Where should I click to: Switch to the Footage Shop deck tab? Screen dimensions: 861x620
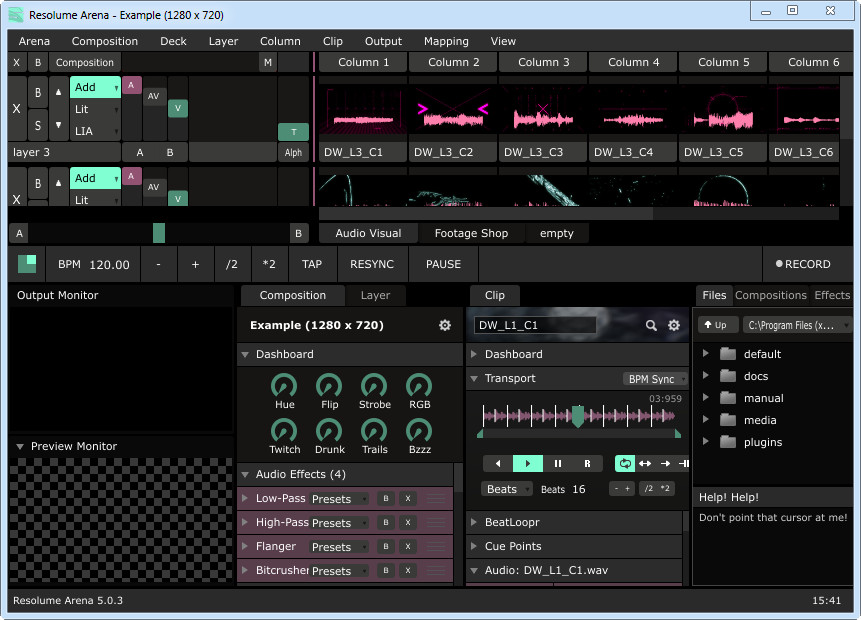point(470,233)
